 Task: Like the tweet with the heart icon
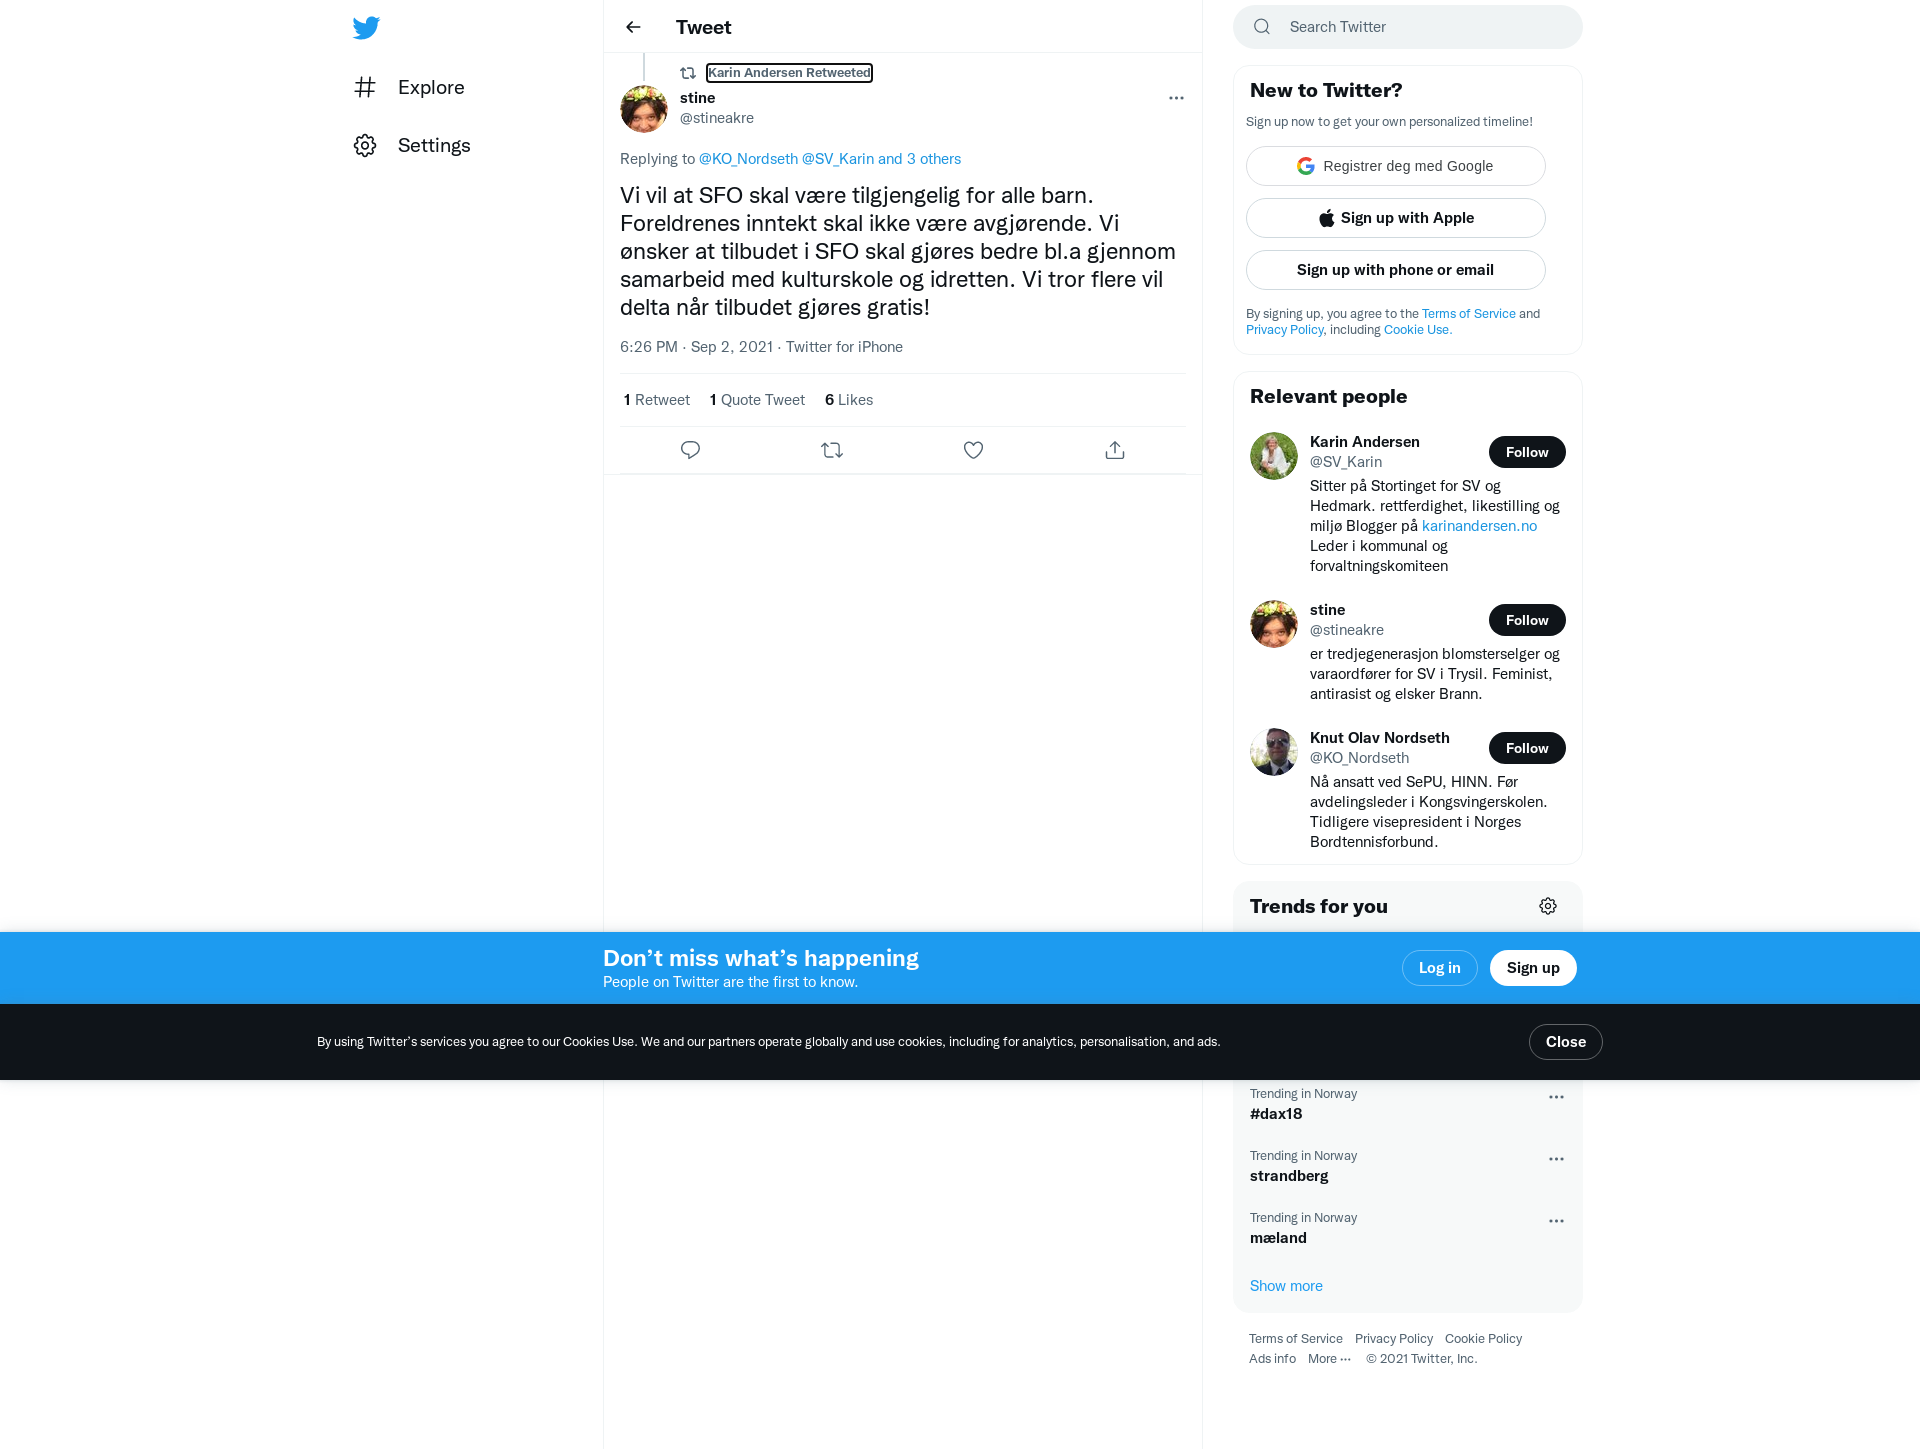click(x=973, y=450)
